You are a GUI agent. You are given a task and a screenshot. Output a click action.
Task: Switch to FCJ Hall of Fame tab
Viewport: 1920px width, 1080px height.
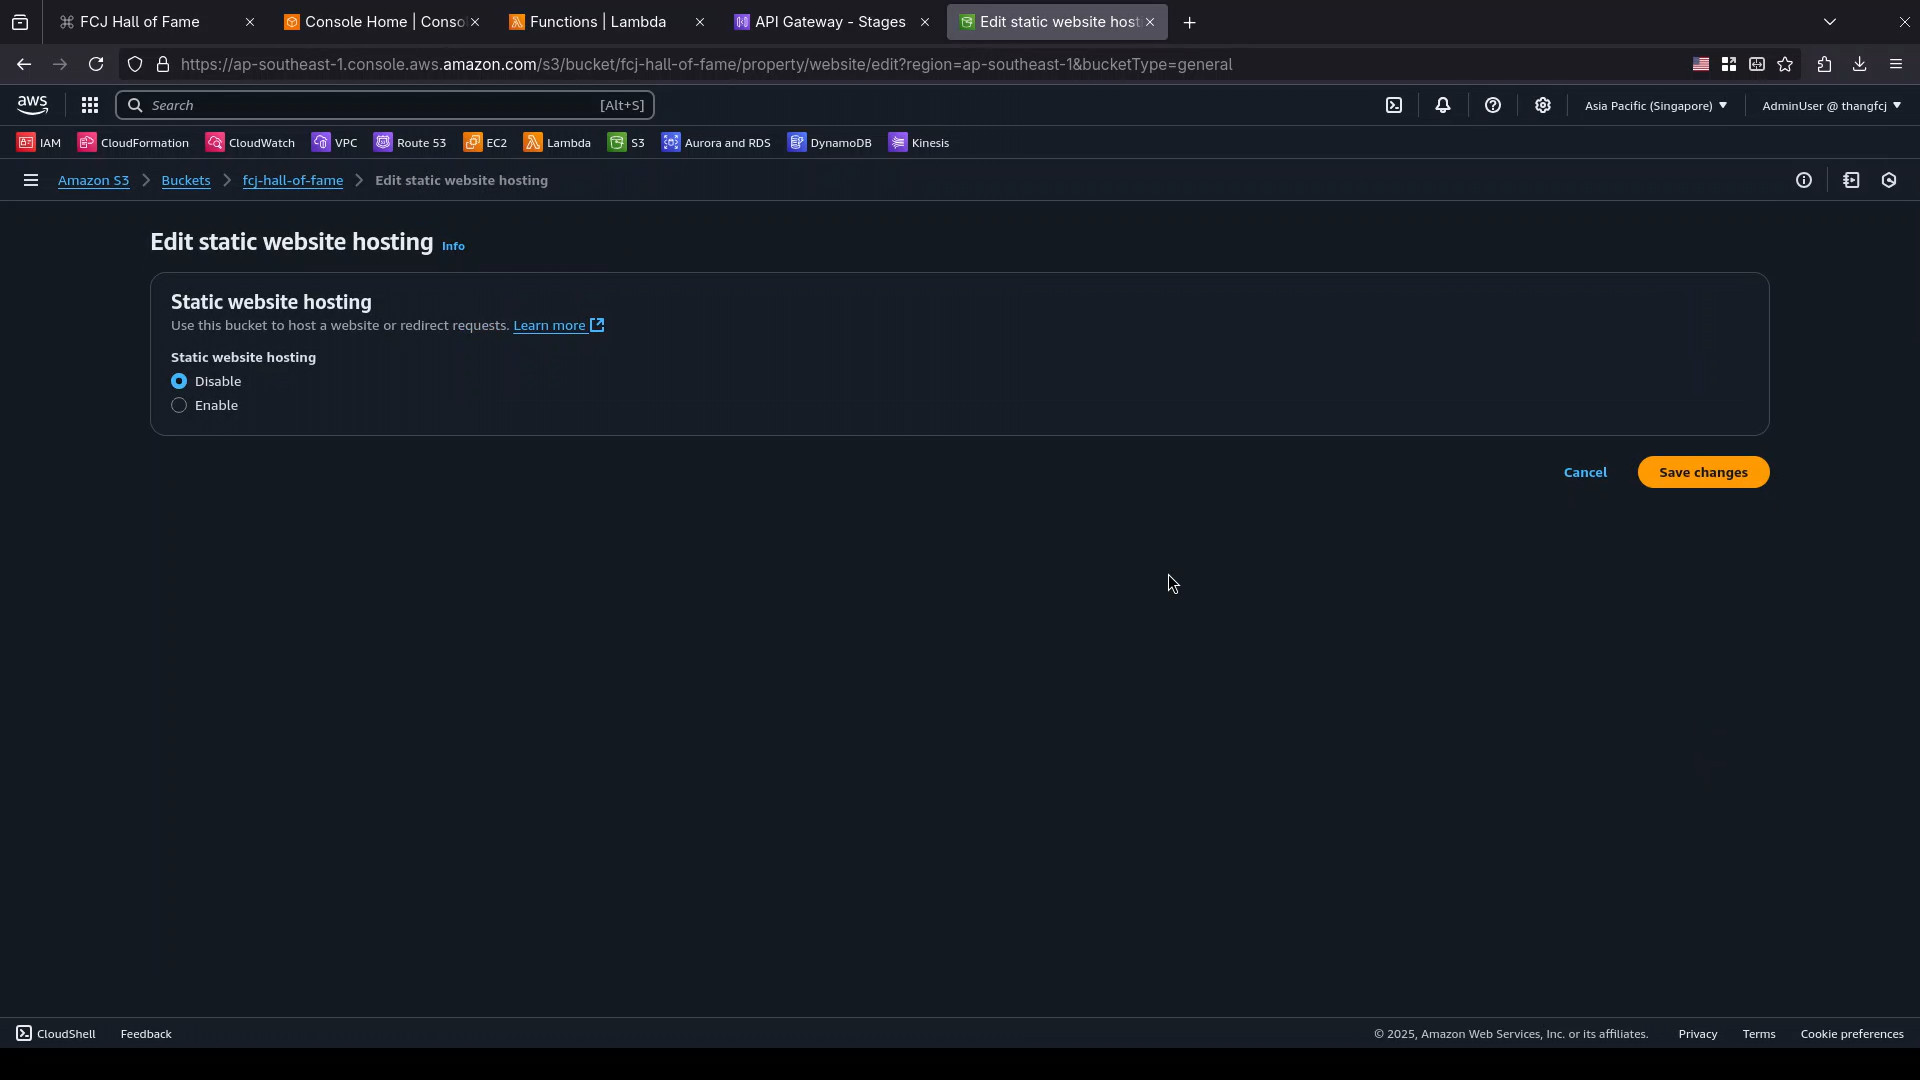click(140, 22)
